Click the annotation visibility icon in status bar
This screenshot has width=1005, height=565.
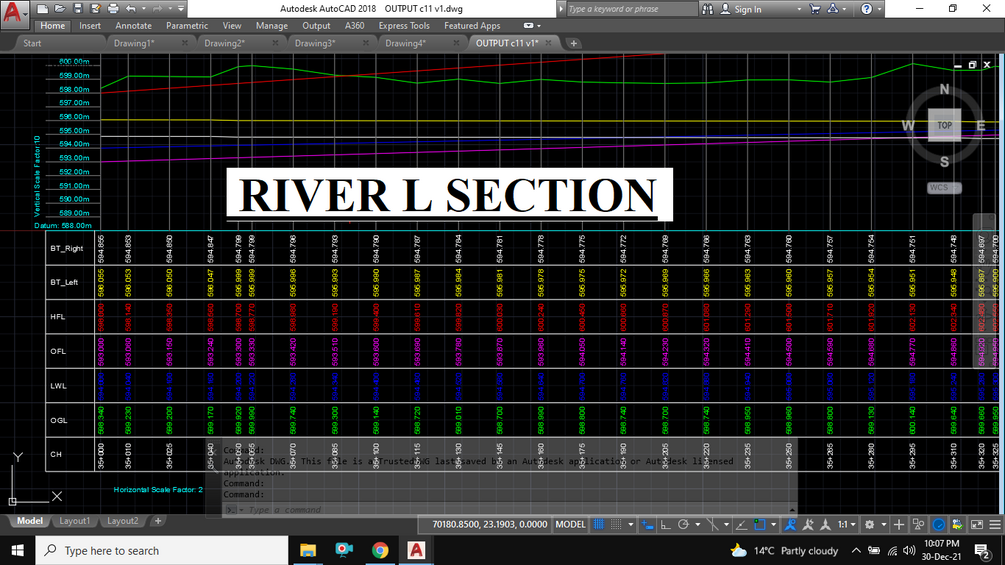pos(790,525)
